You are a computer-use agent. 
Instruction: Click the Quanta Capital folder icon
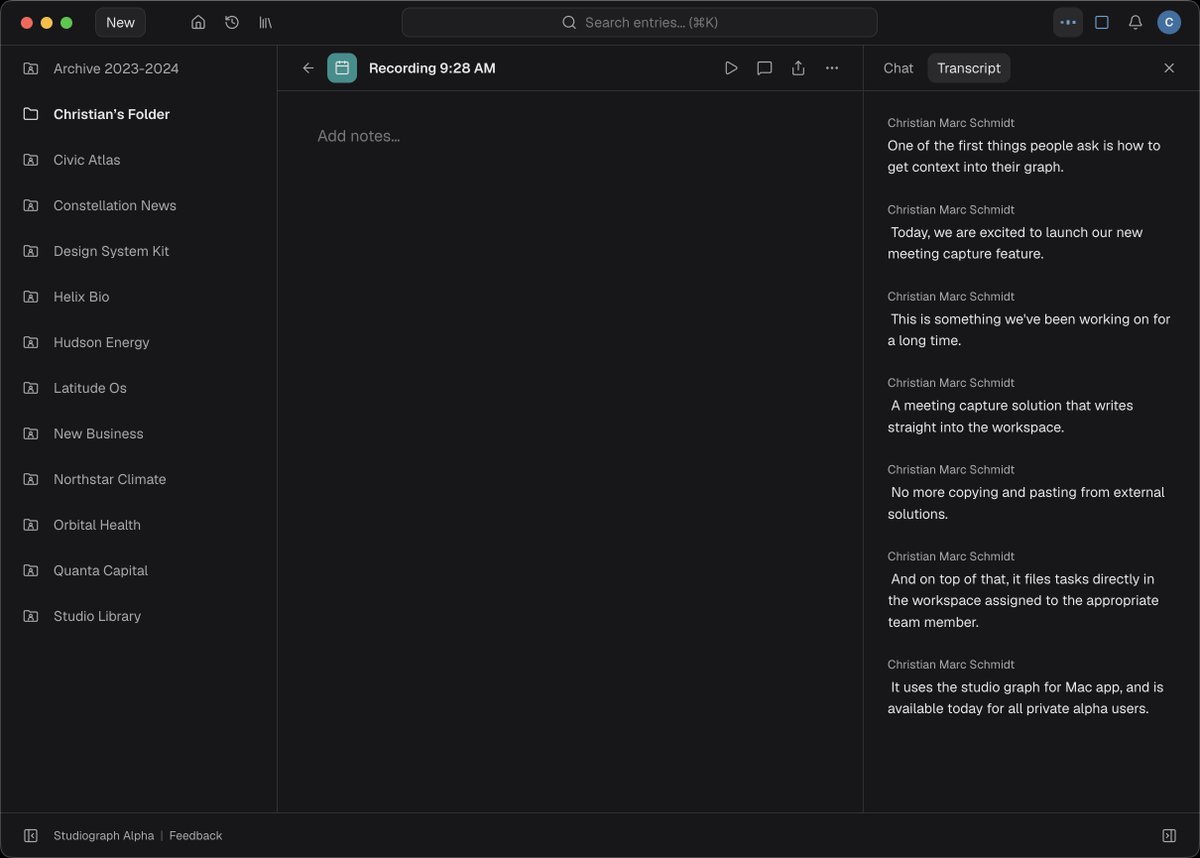31,571
